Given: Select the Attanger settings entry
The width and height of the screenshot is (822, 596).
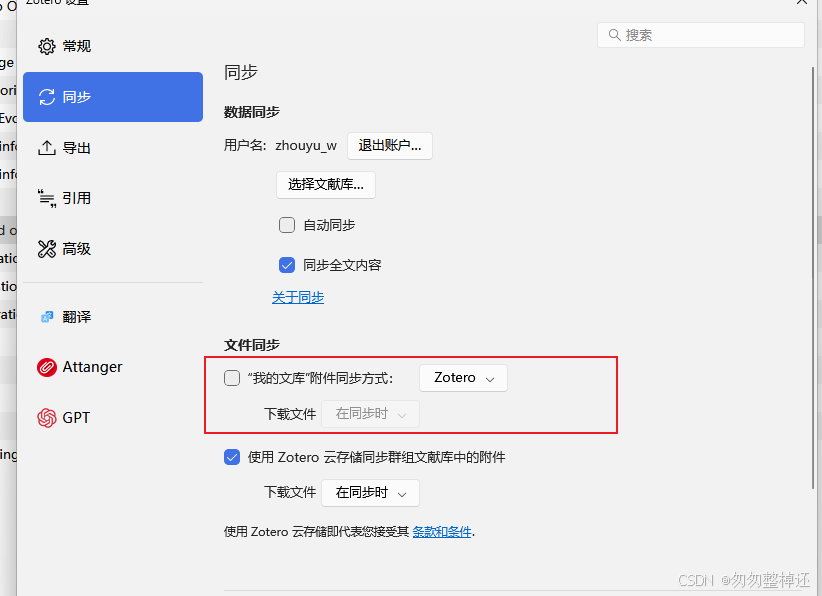Looking at the screenshot, I should tap(113, 367).
